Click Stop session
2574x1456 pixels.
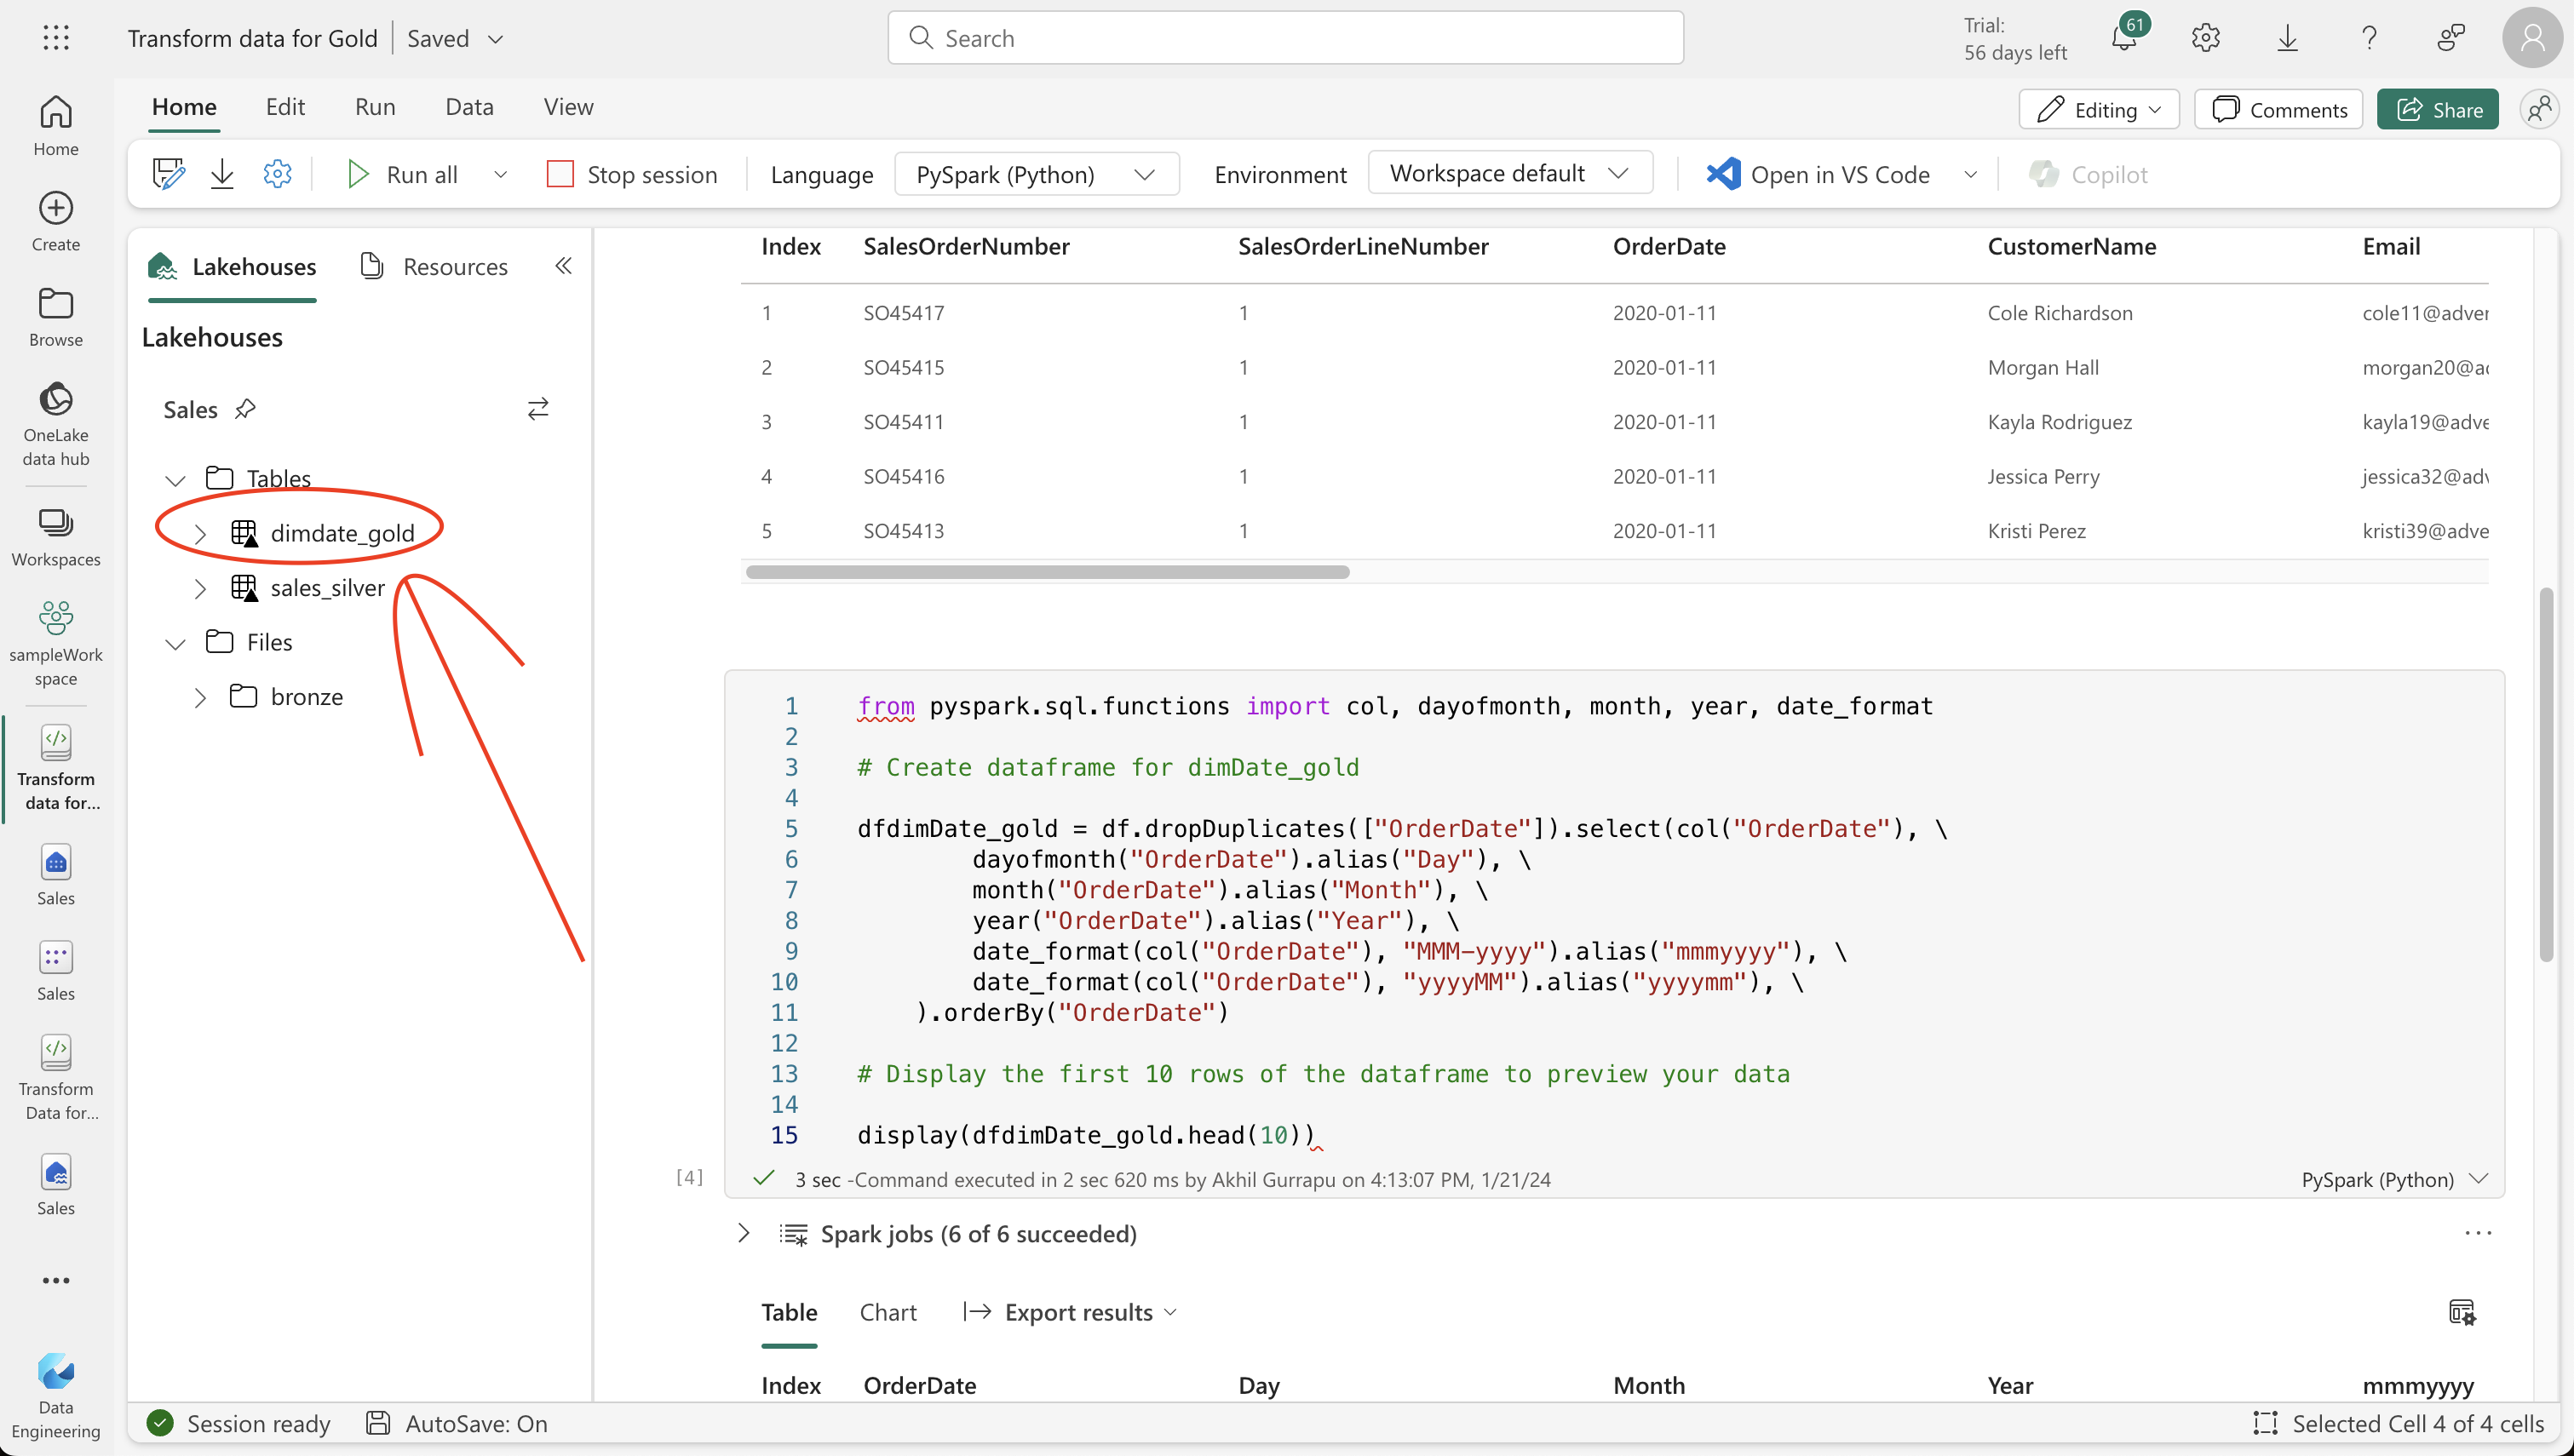pyautogui.click(x=632, y=174)
